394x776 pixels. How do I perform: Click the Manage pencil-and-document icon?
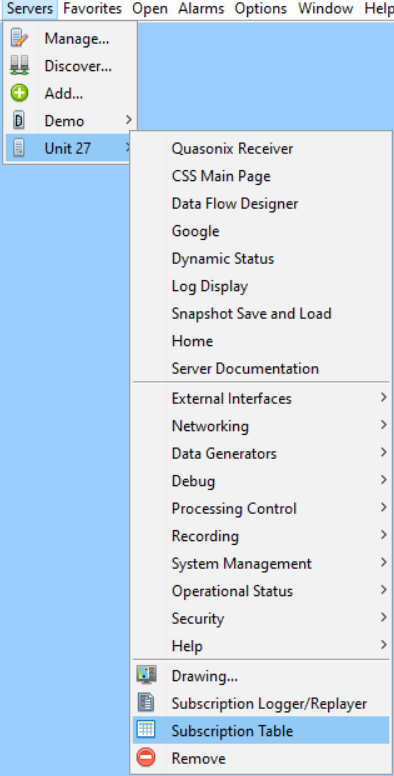coord(19,38)
